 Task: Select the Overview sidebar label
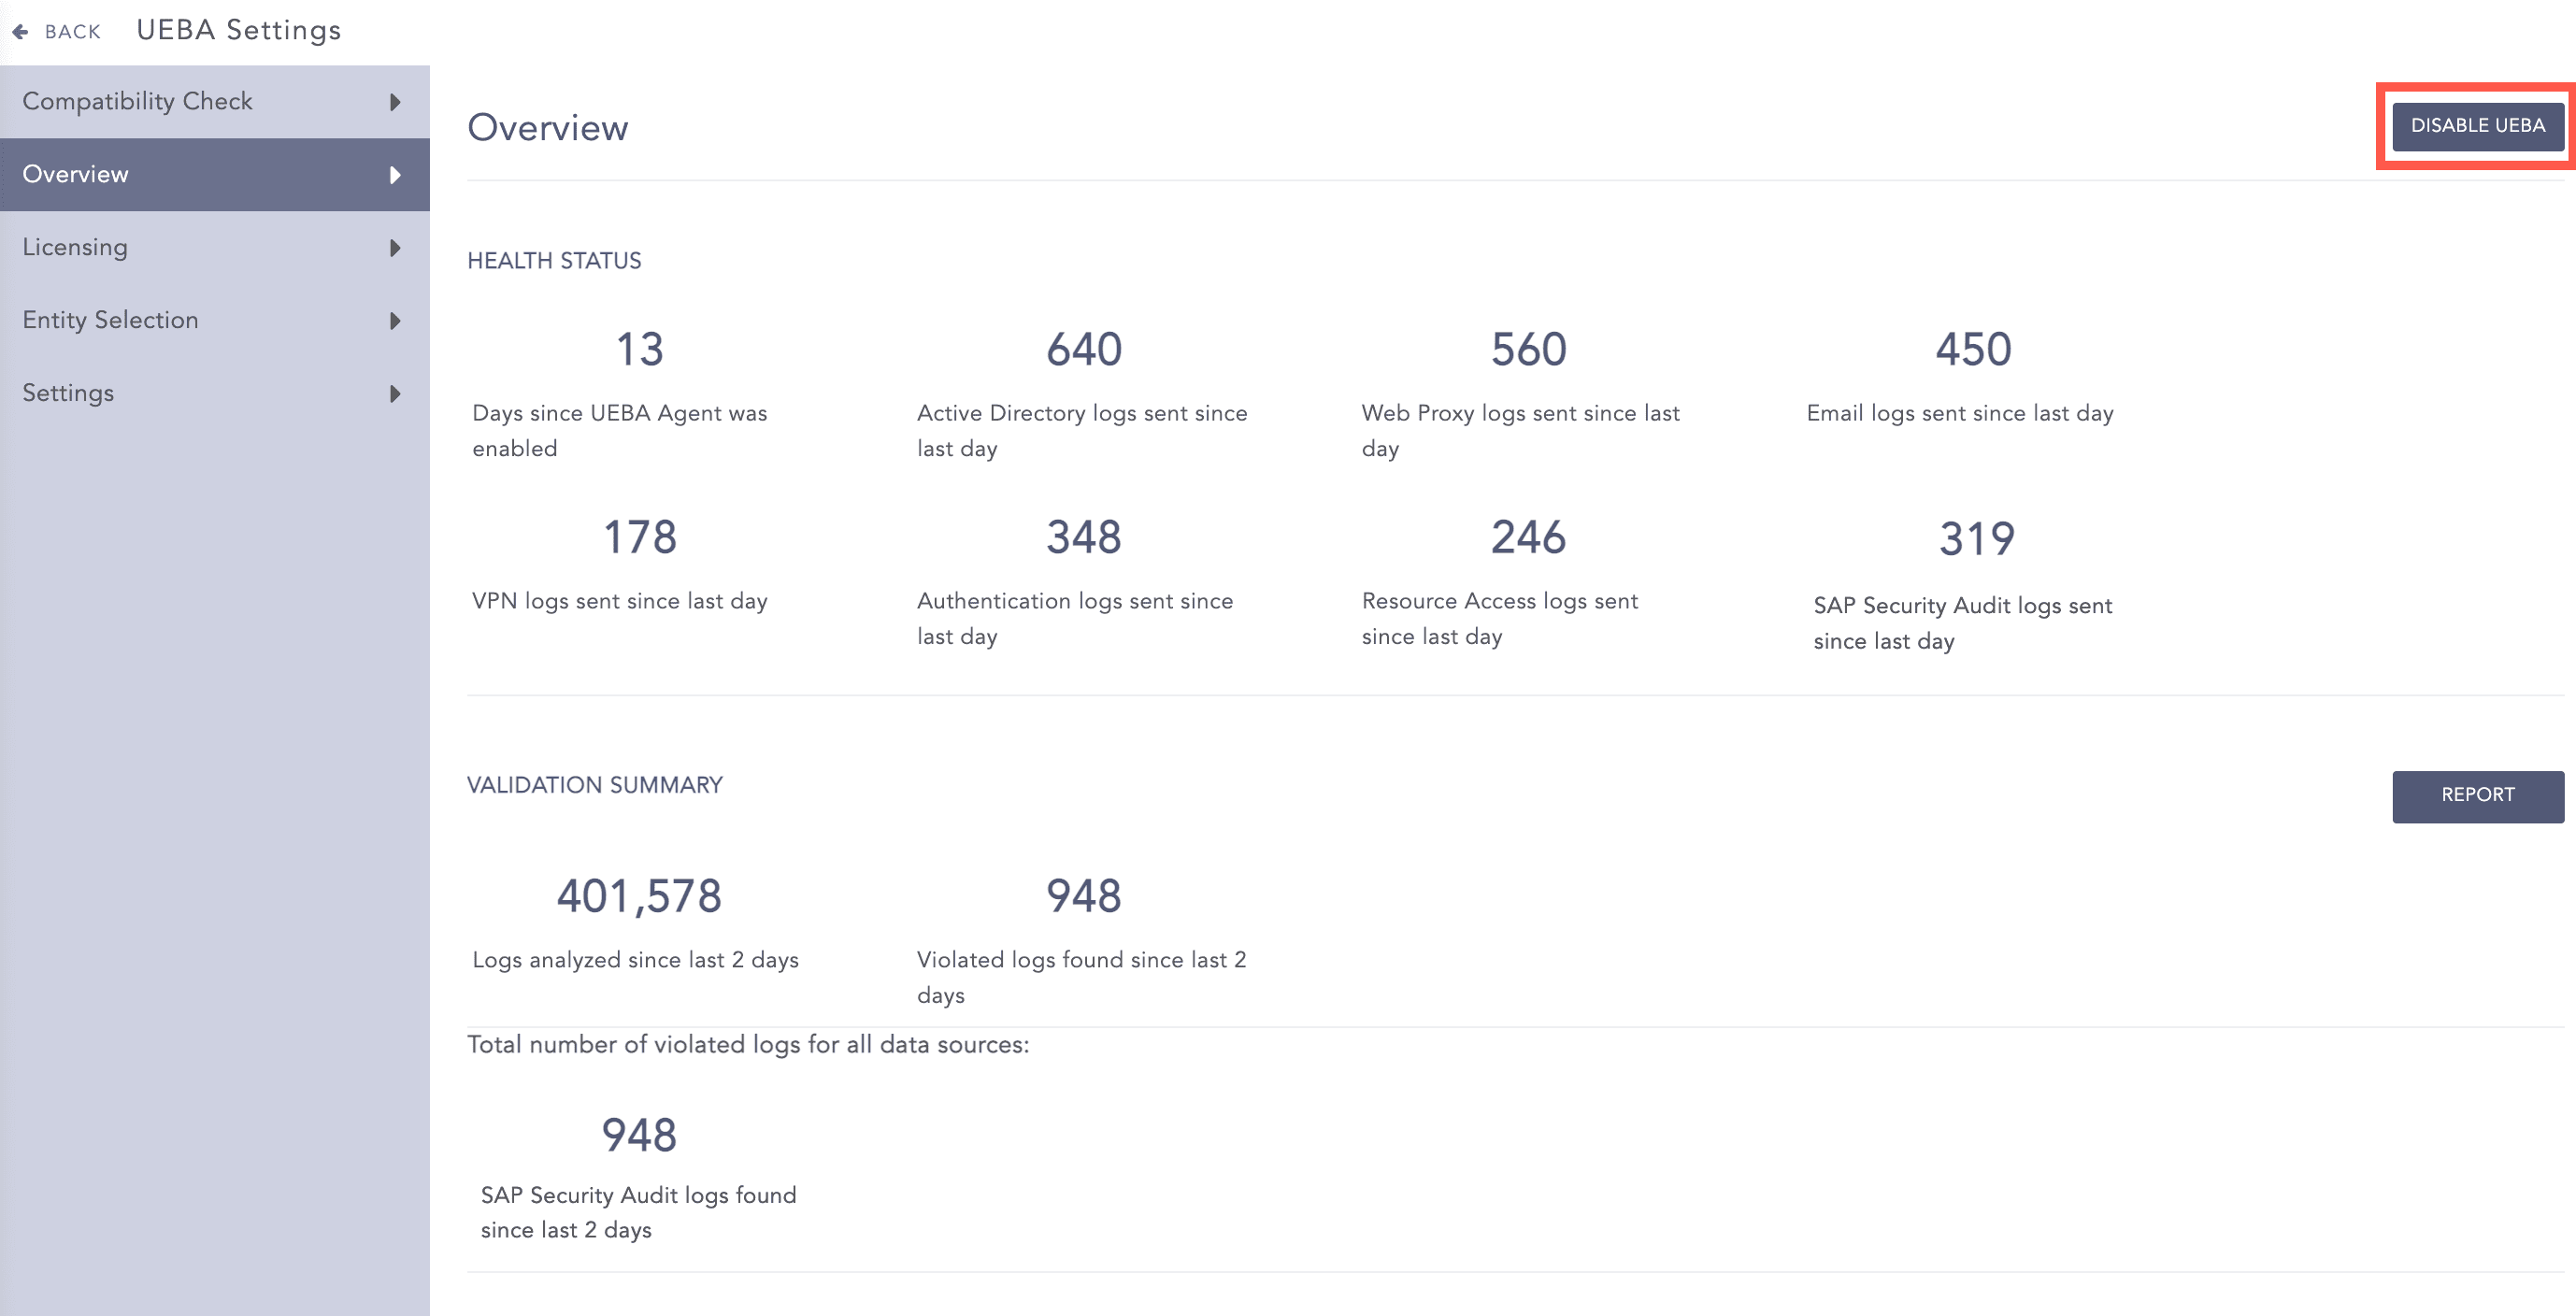pyautogui.click(x=75, y=174)
